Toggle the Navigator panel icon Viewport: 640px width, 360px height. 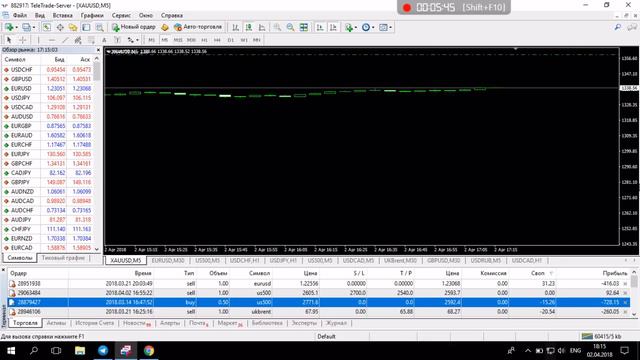click(73, 27)
